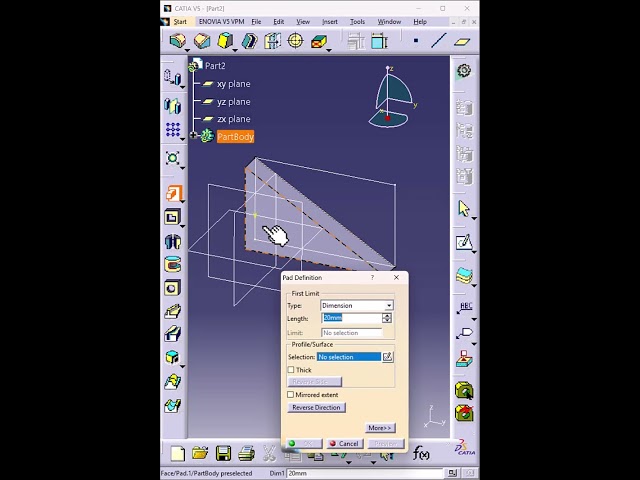
Task: Open the Rectangular Pattern sub-toolbar arrow
Action: point(182,139)
